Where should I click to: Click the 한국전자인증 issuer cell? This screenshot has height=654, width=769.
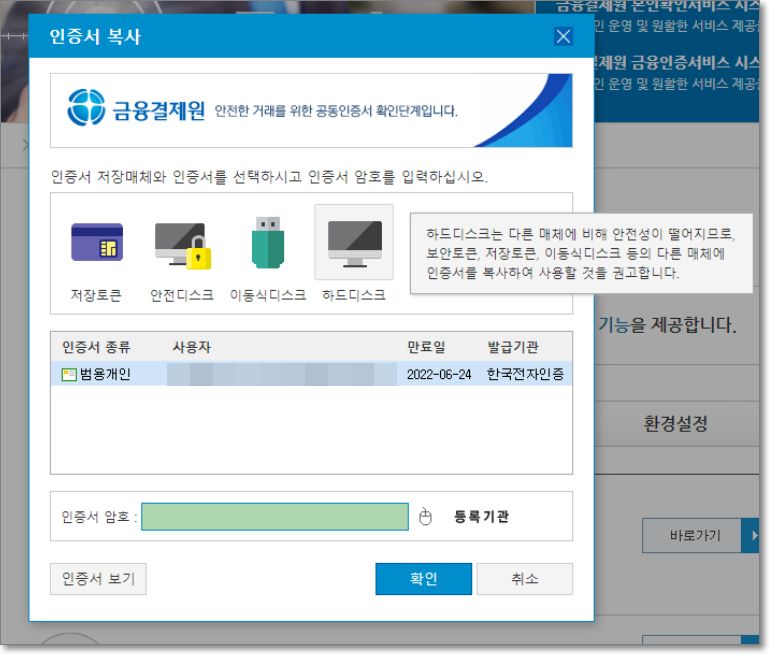525,375
